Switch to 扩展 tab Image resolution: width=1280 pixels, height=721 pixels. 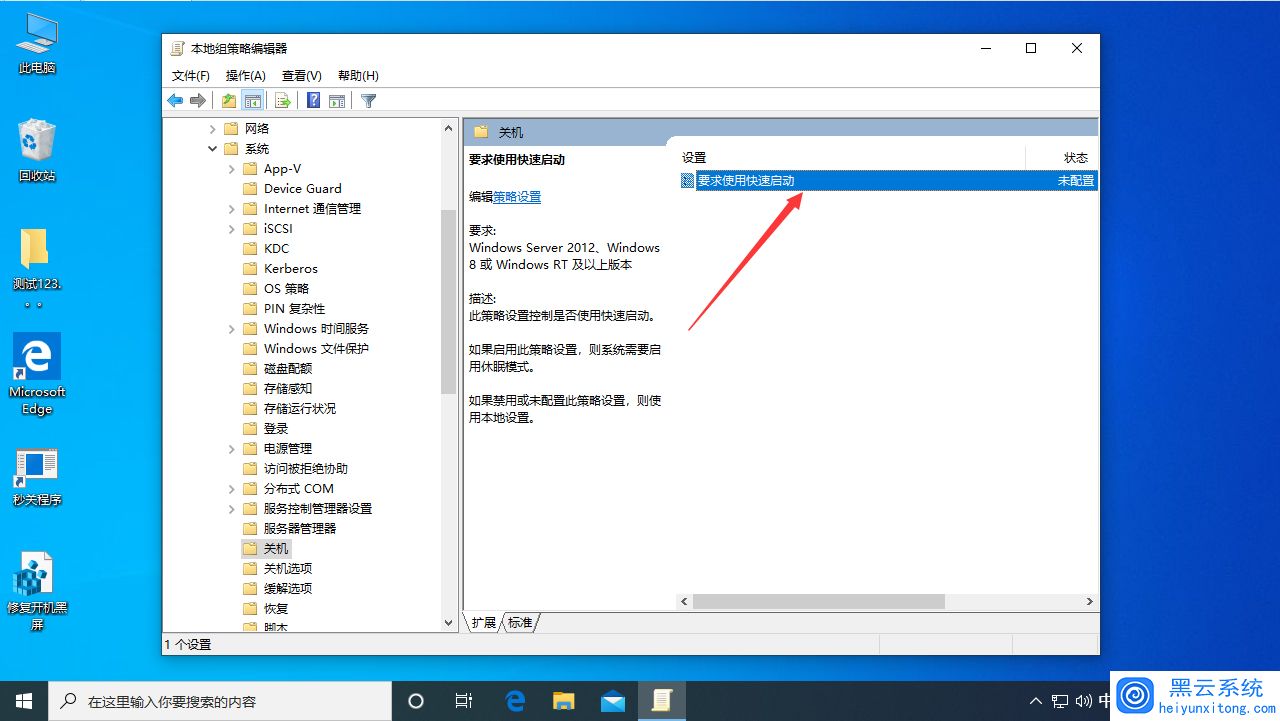484,622
